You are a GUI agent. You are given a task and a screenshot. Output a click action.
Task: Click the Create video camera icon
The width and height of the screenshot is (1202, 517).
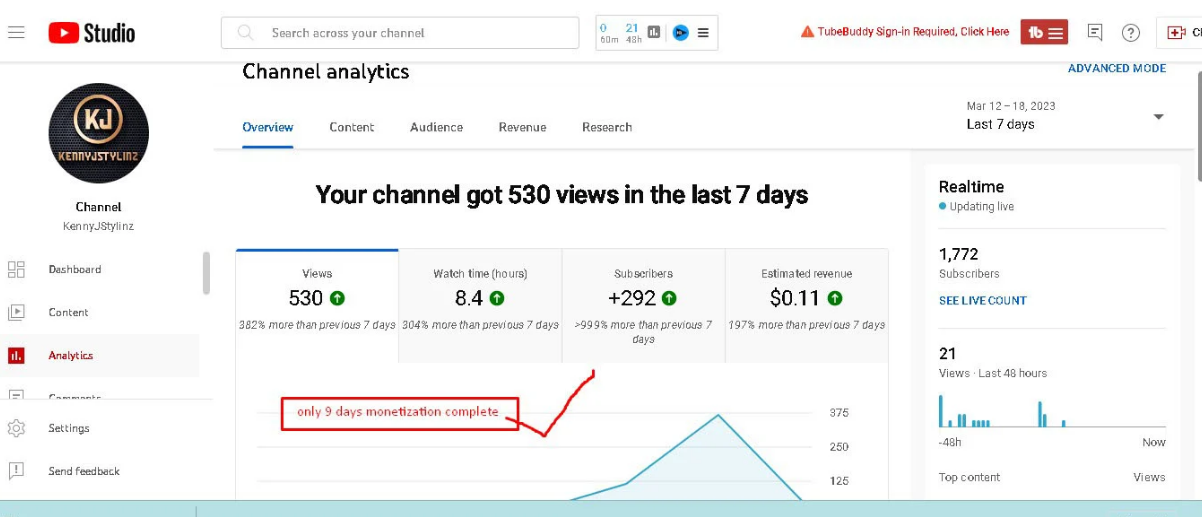coord(1177,33)
